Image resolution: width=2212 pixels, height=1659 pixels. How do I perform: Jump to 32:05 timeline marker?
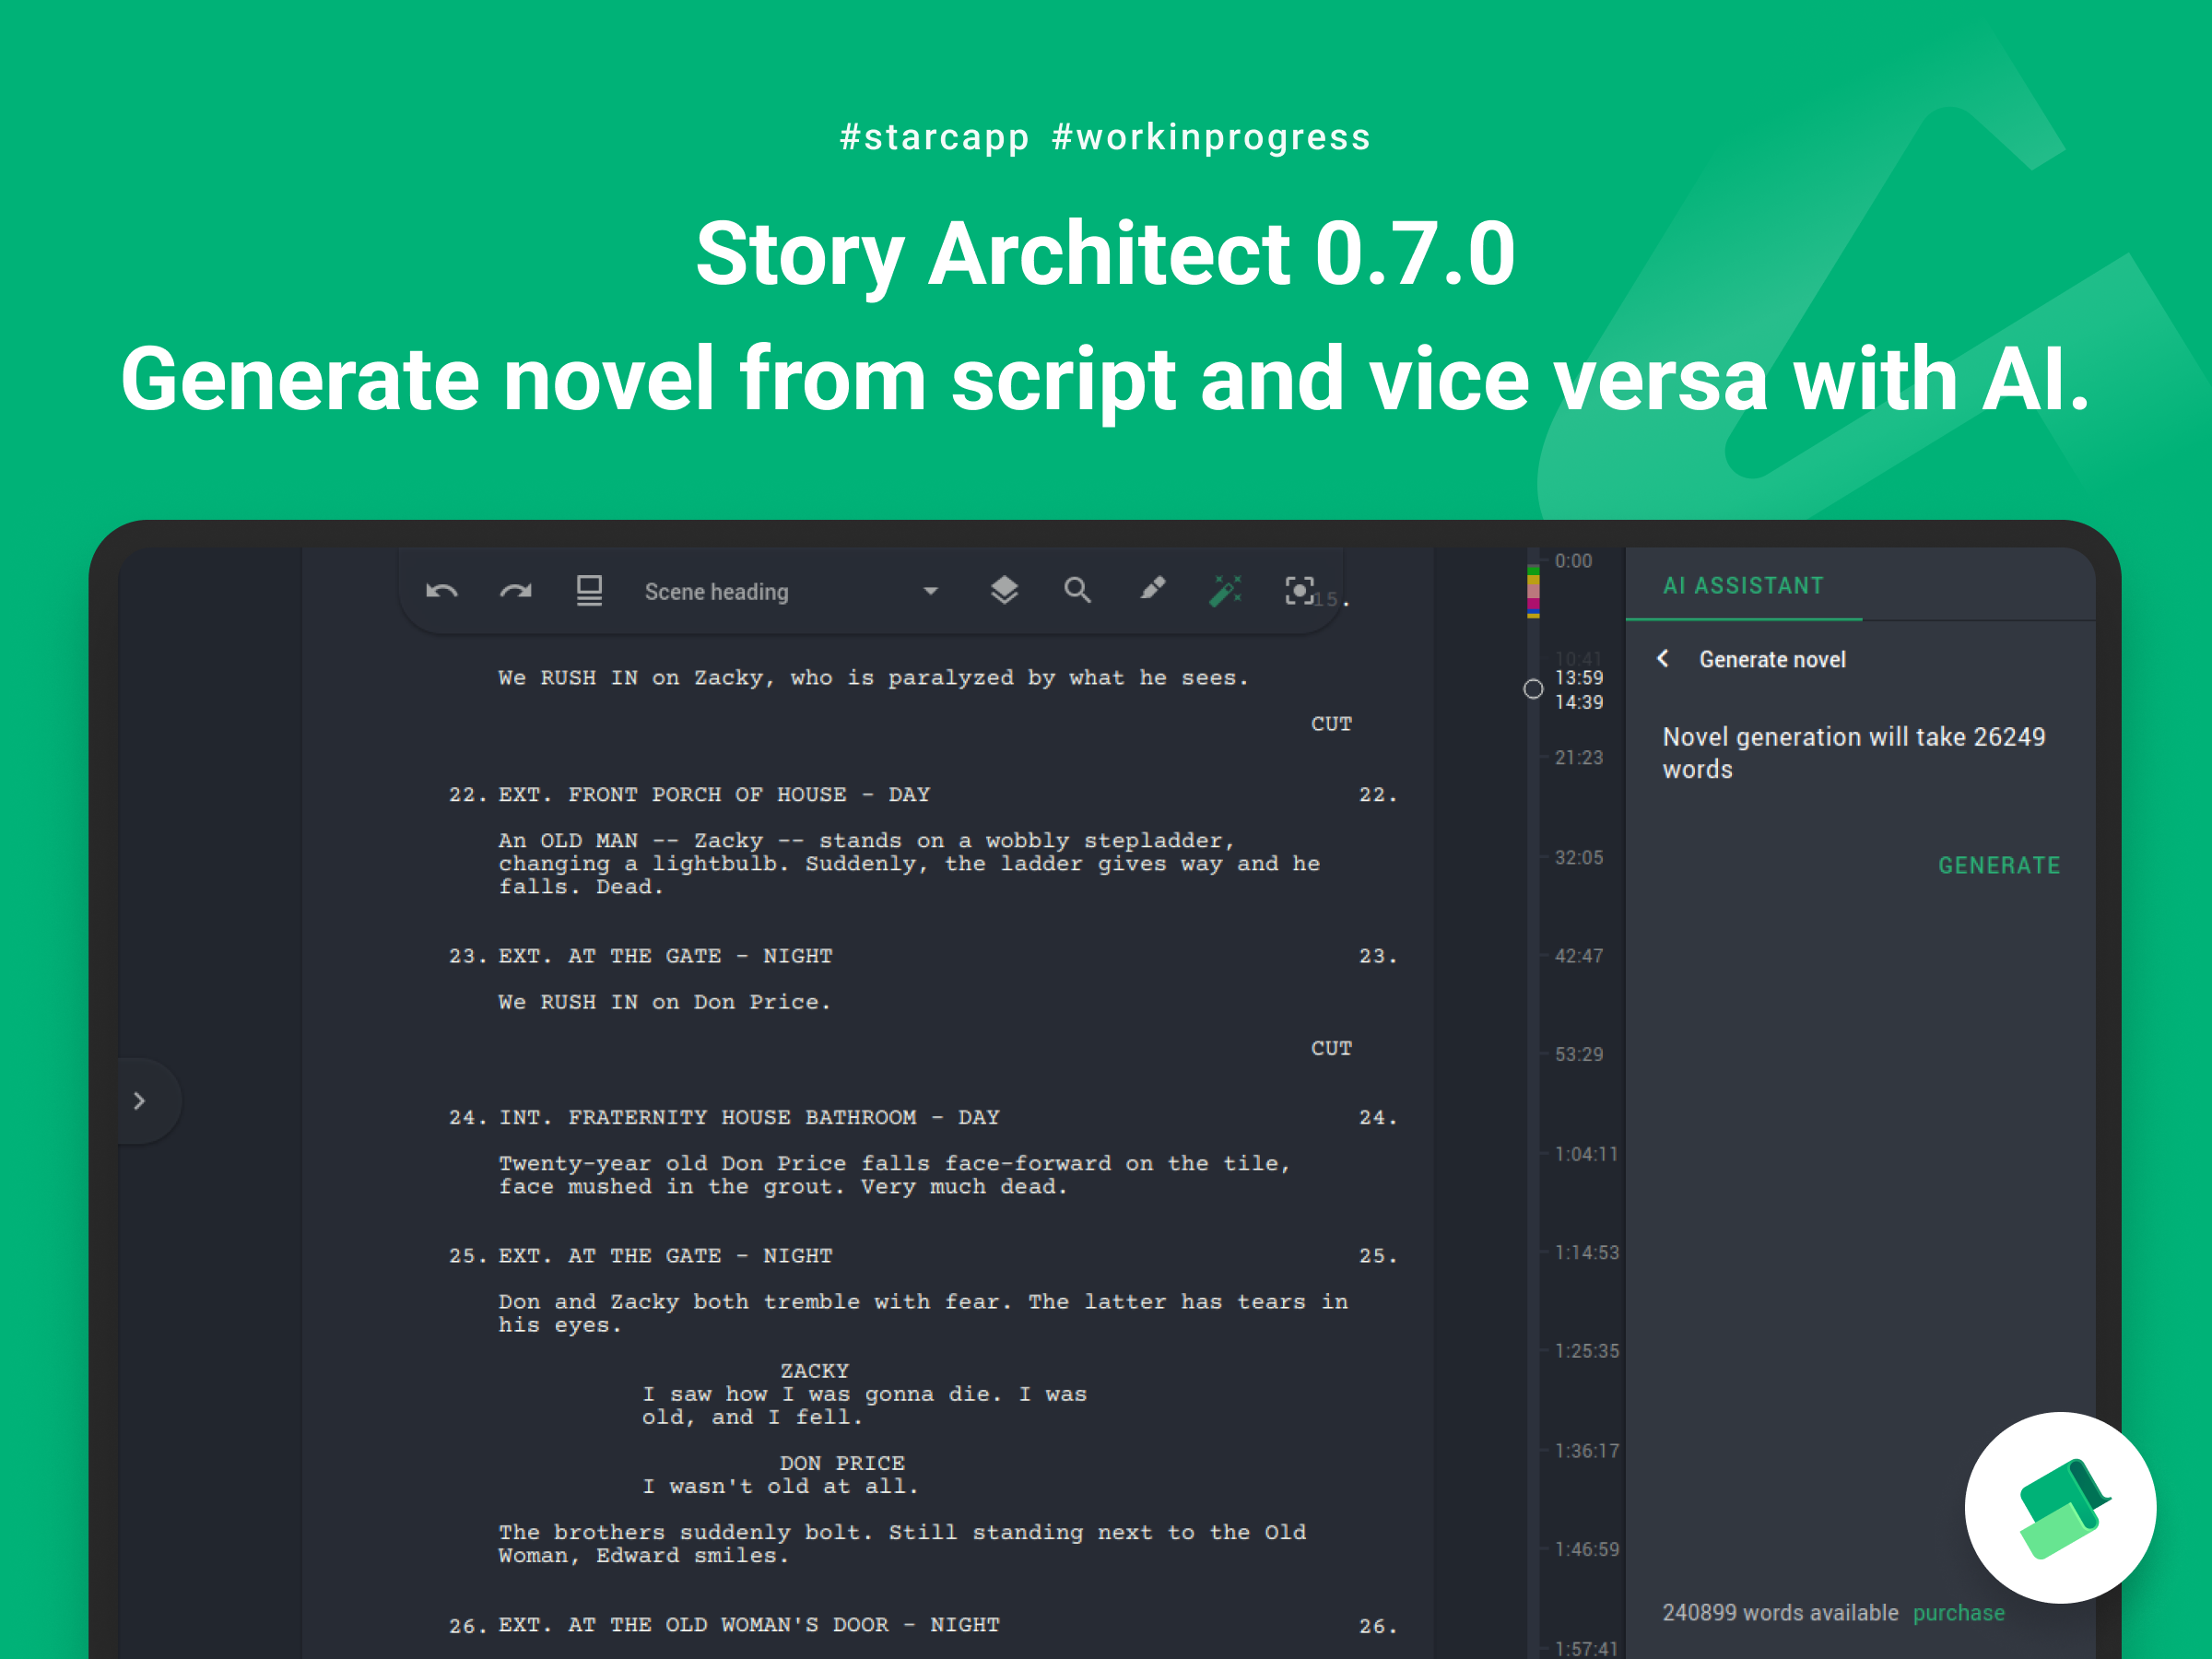coord(1578,857)
